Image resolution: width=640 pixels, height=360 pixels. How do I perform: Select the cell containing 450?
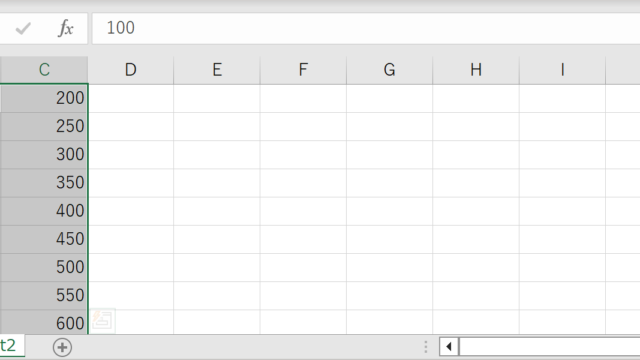[x=44, y=239]
